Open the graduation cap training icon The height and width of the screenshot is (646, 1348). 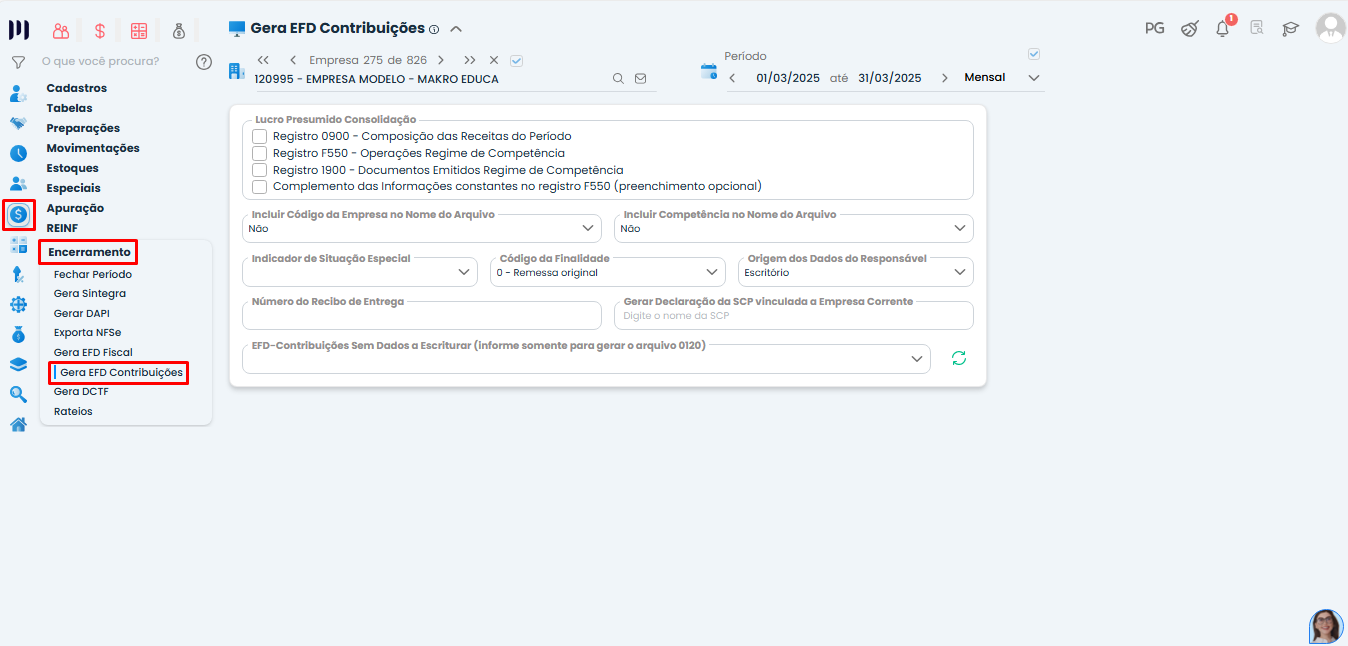pos(1291,28)
